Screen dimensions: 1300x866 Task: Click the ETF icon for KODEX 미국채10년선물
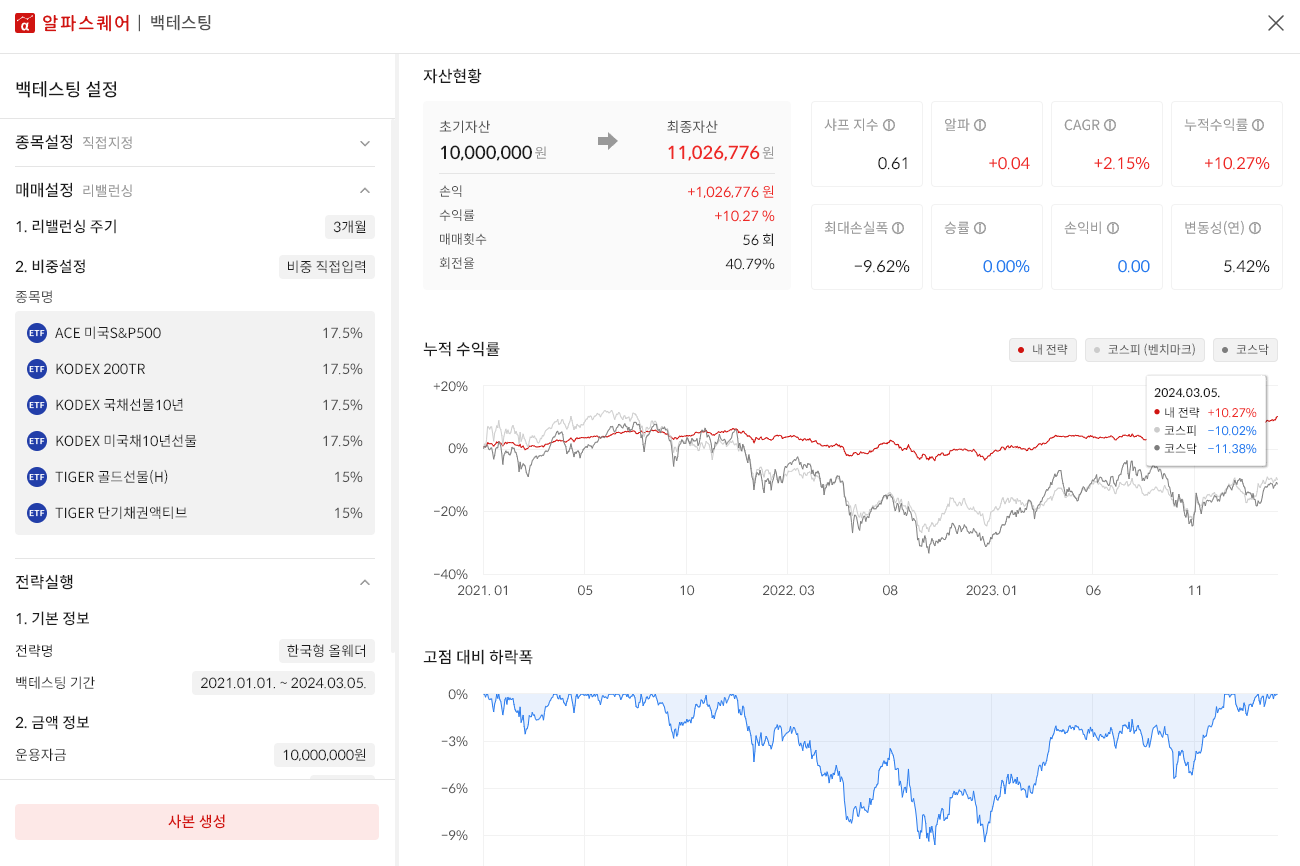[x=37, y=441]
